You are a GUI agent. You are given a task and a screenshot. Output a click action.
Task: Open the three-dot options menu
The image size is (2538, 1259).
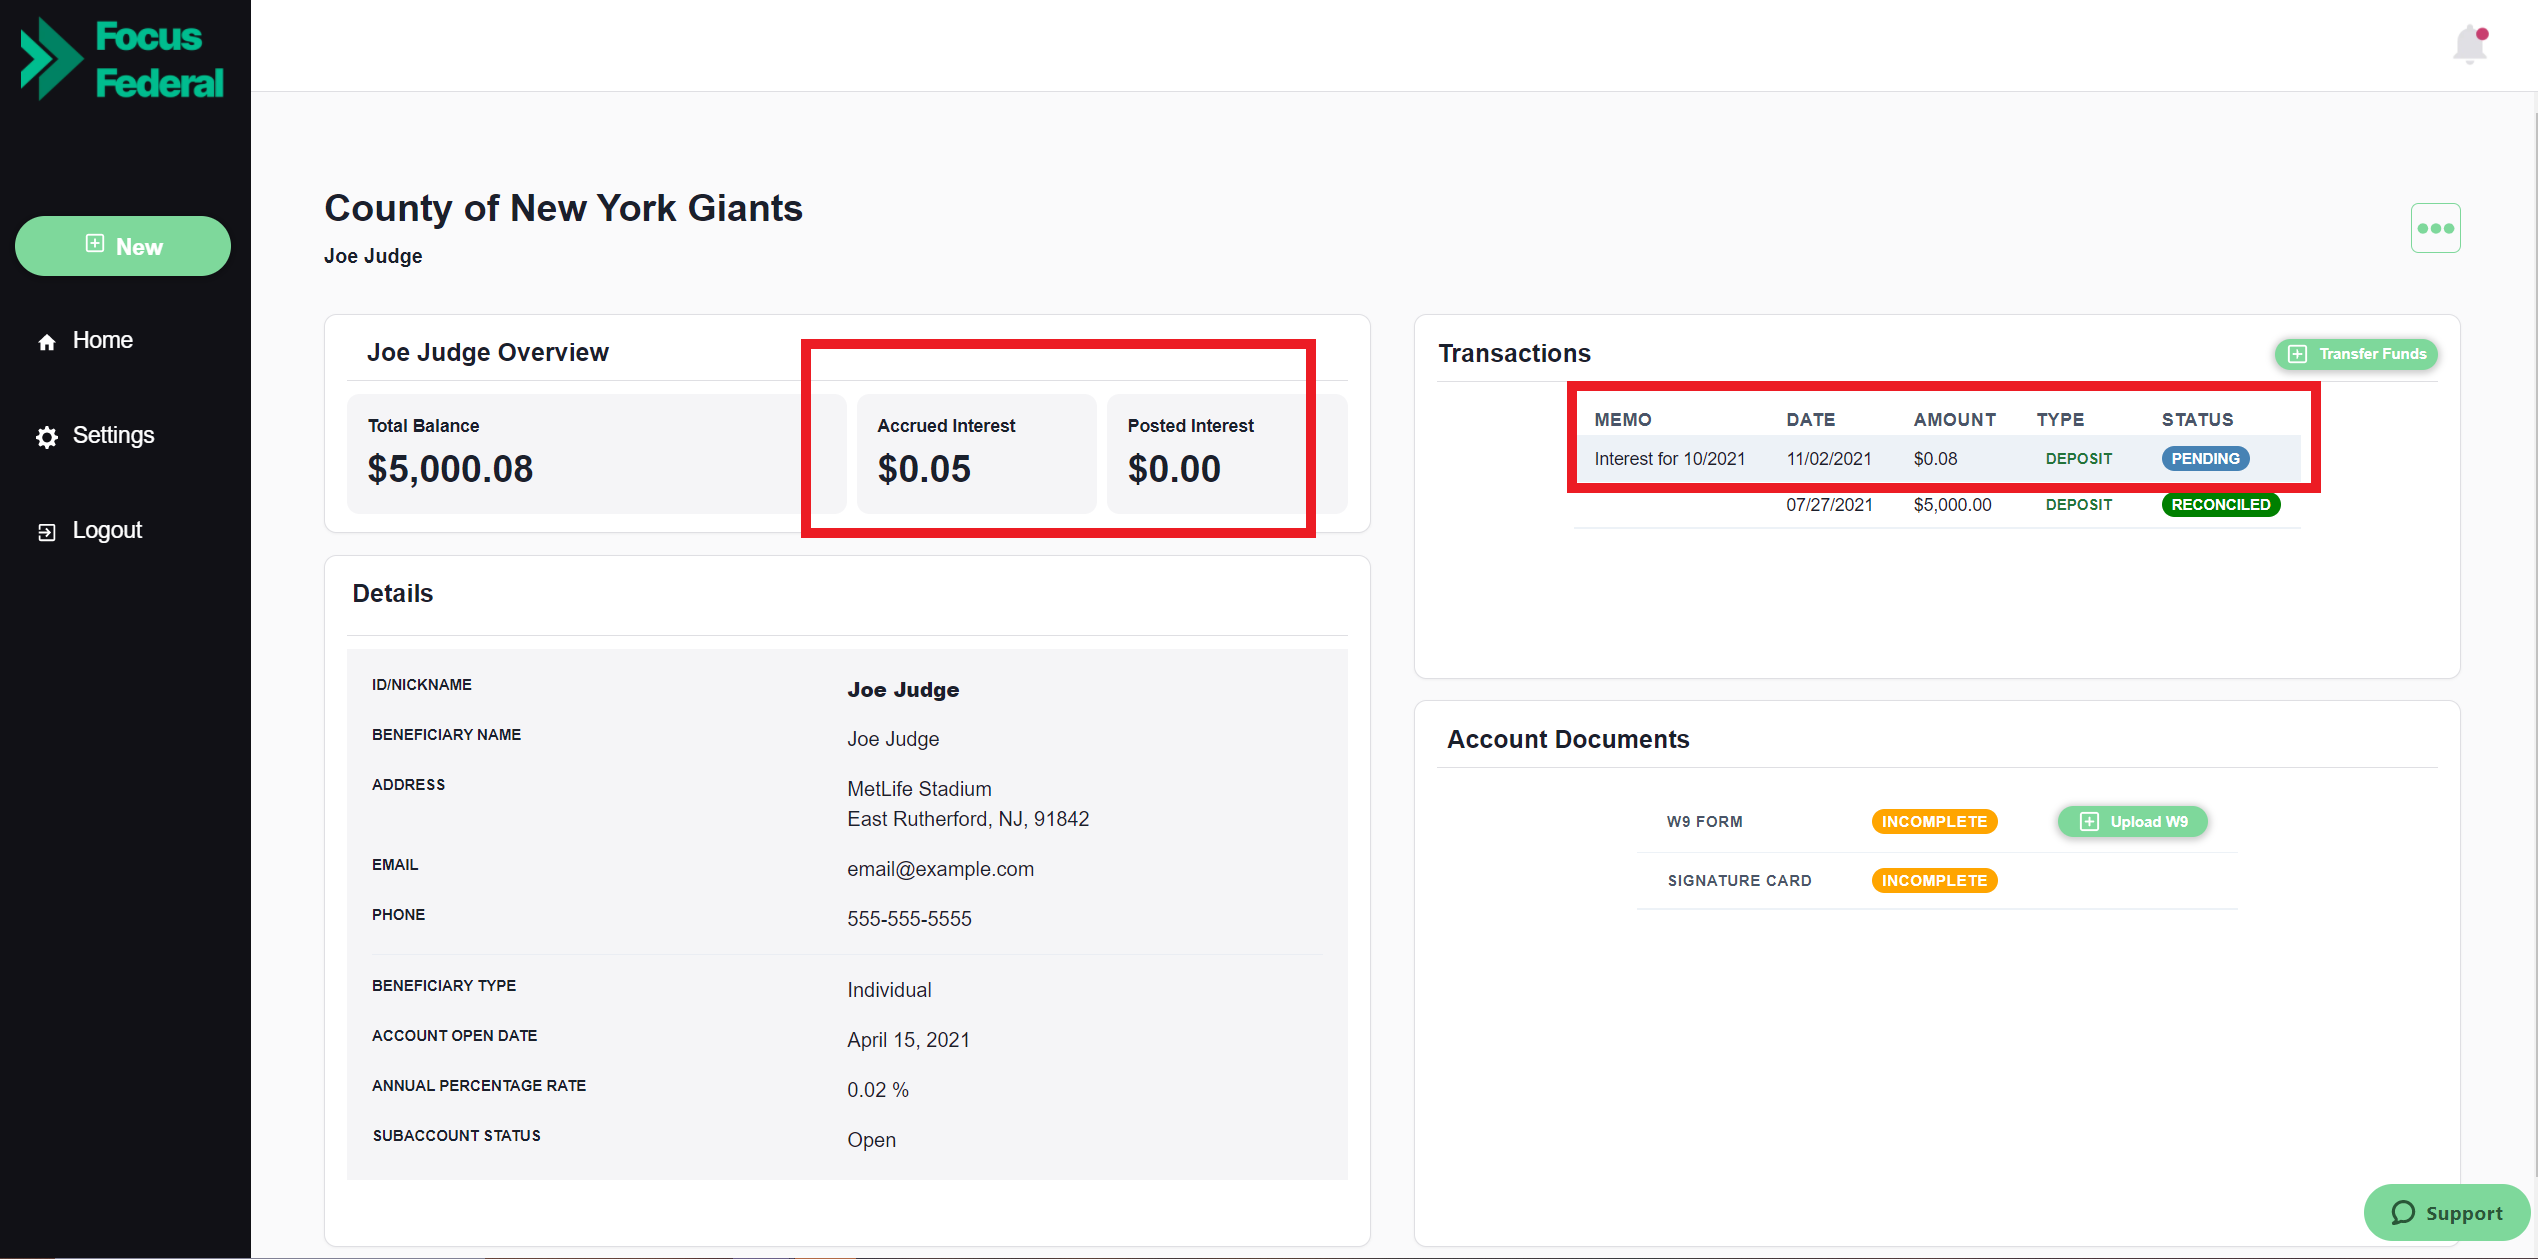pyautogui.click(x=2436, y=228)
